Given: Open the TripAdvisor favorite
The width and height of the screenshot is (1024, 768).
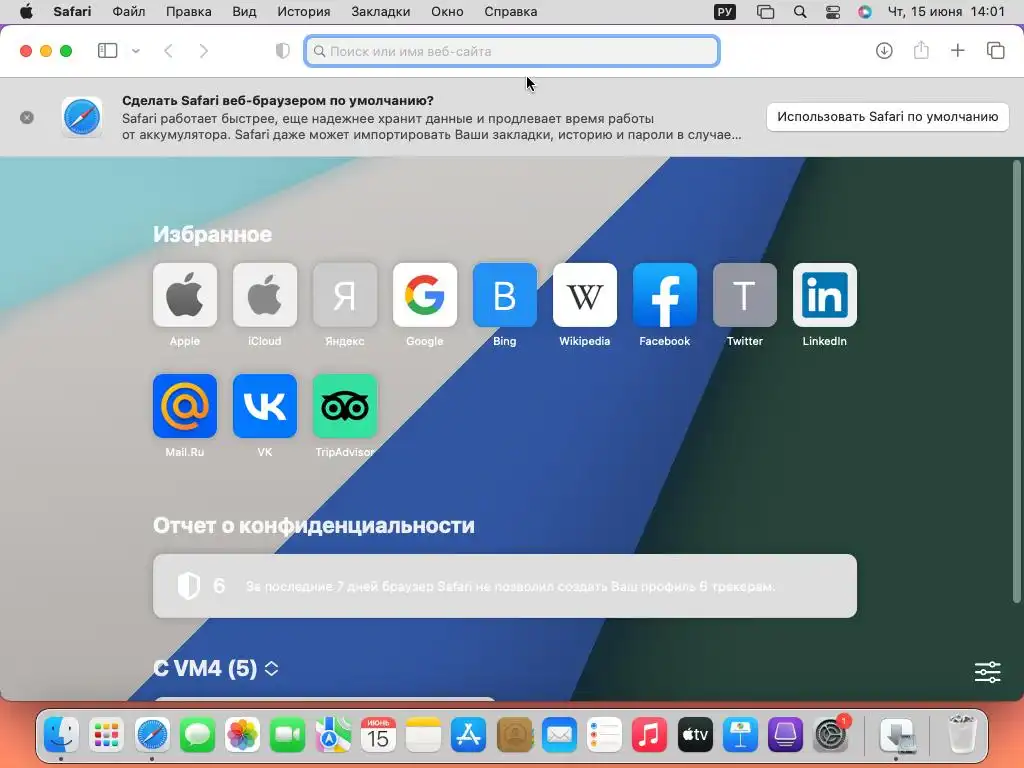Looking at the screenshot, I should (x=345, y=406).
